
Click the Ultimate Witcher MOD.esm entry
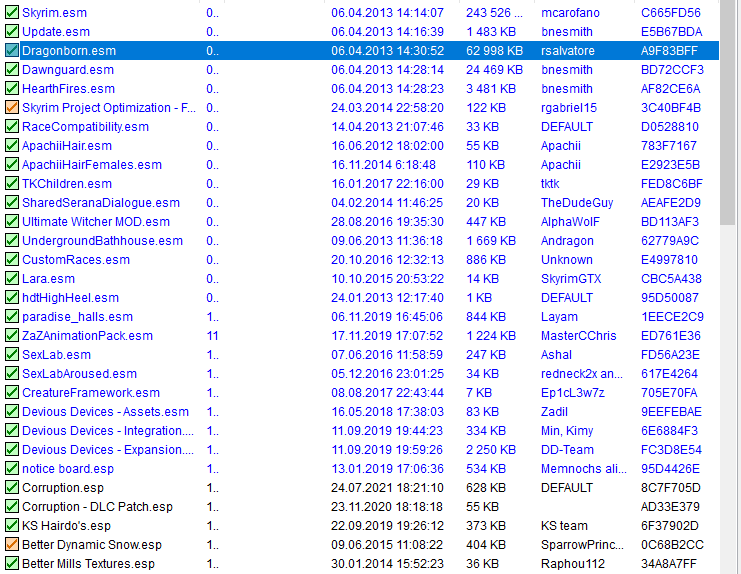click(96, 222)
